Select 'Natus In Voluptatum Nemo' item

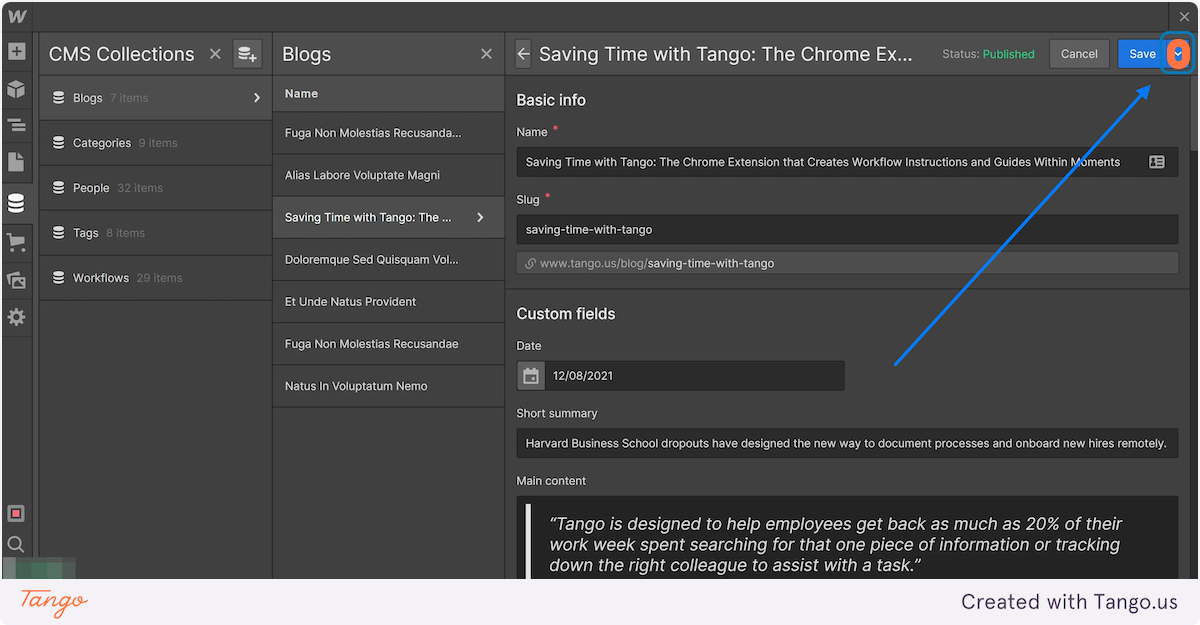pos(388,386)
